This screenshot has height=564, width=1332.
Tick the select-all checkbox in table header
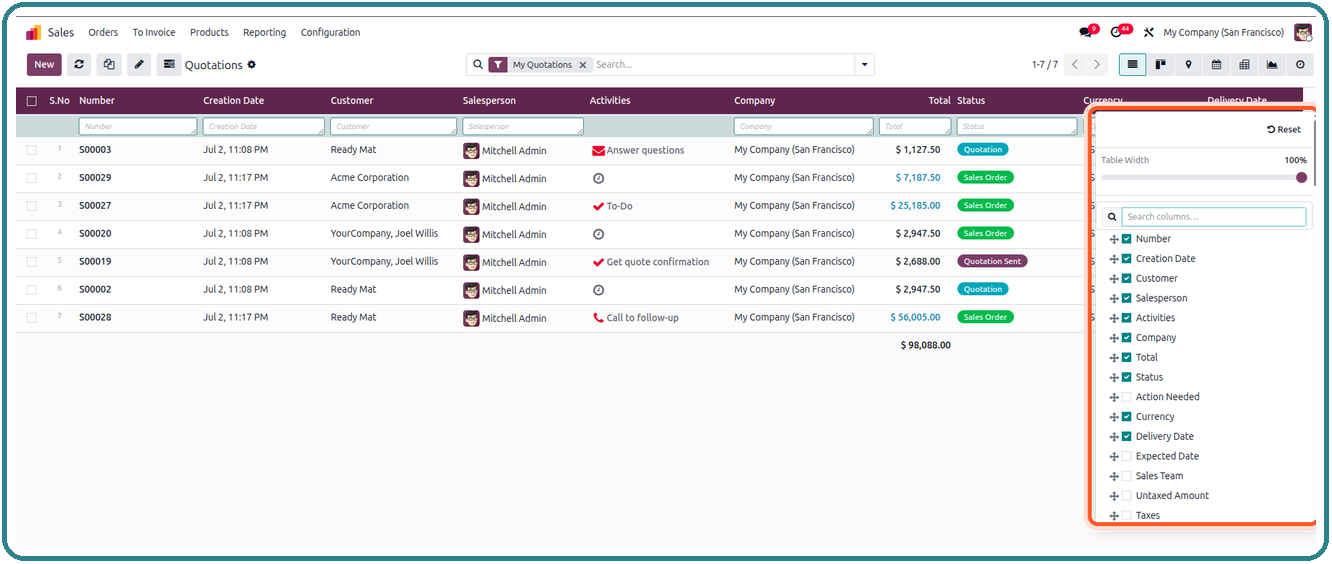[x=32, y=101]
